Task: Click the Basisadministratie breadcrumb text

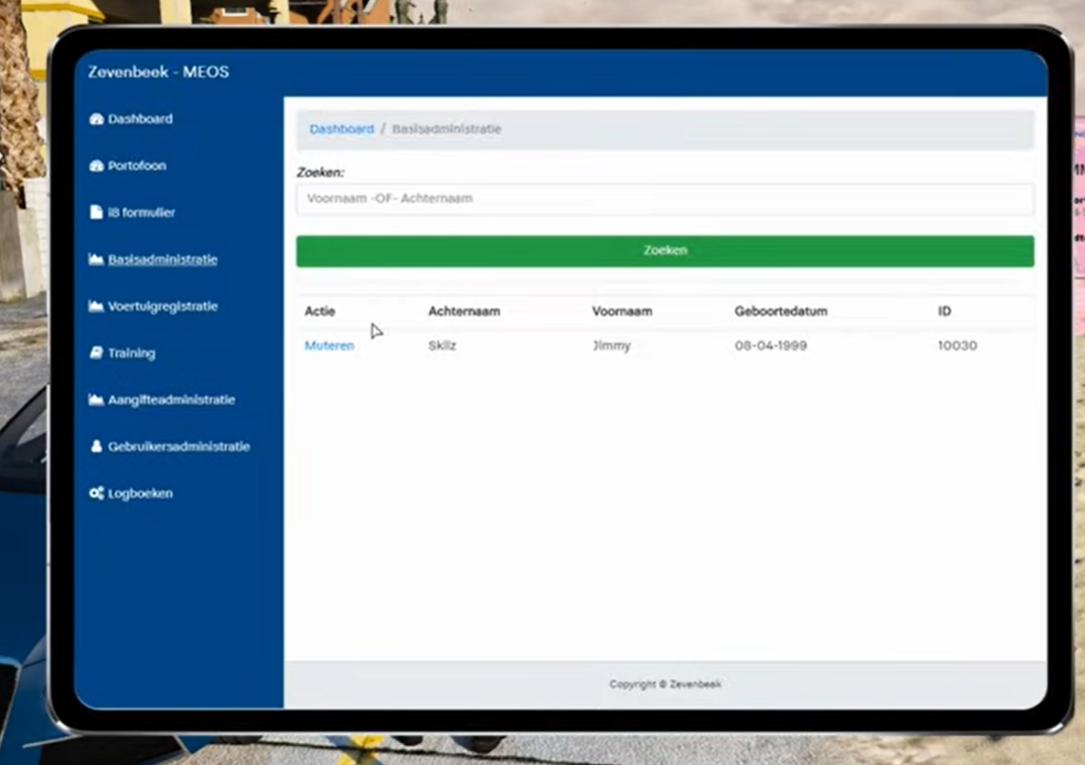Action: 446,129
